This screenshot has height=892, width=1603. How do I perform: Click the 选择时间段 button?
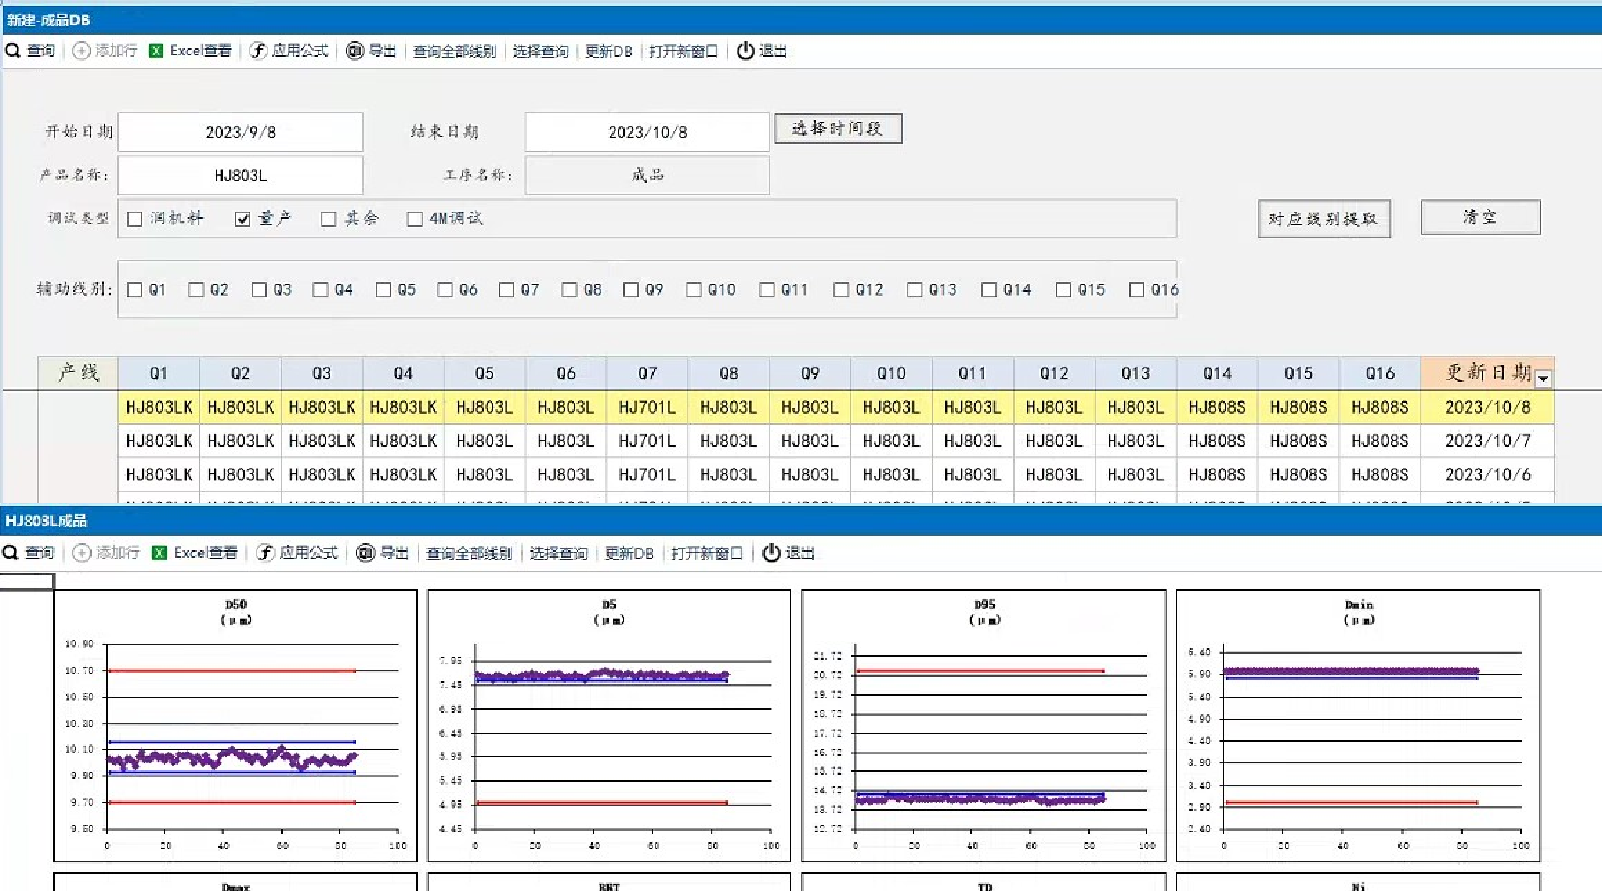click(838, 128)
